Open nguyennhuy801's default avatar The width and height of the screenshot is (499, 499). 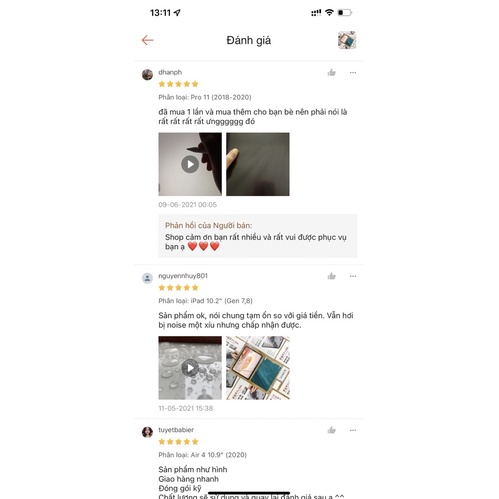(147, 278)
